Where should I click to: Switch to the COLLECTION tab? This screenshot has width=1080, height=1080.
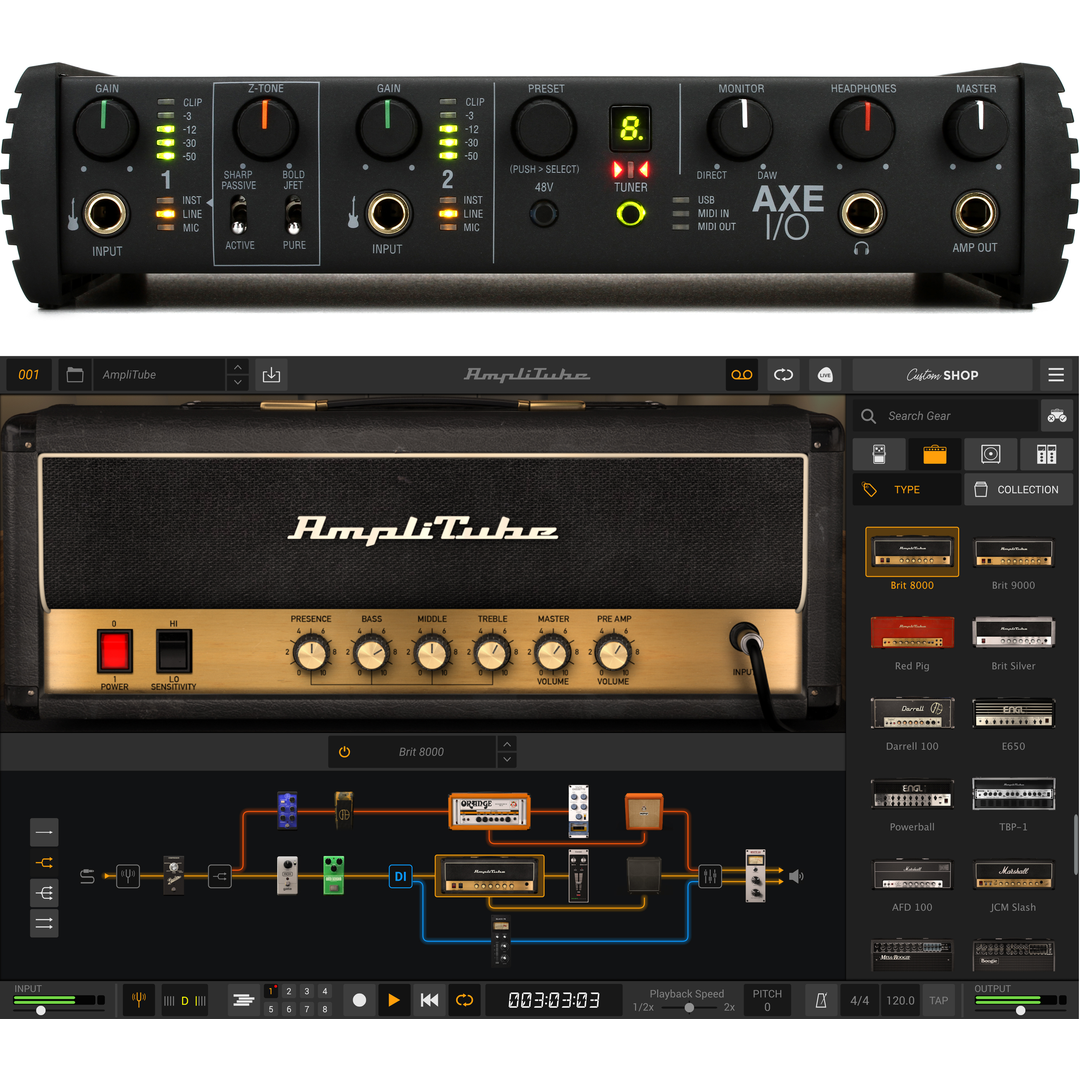click(x=1018, y=490)
